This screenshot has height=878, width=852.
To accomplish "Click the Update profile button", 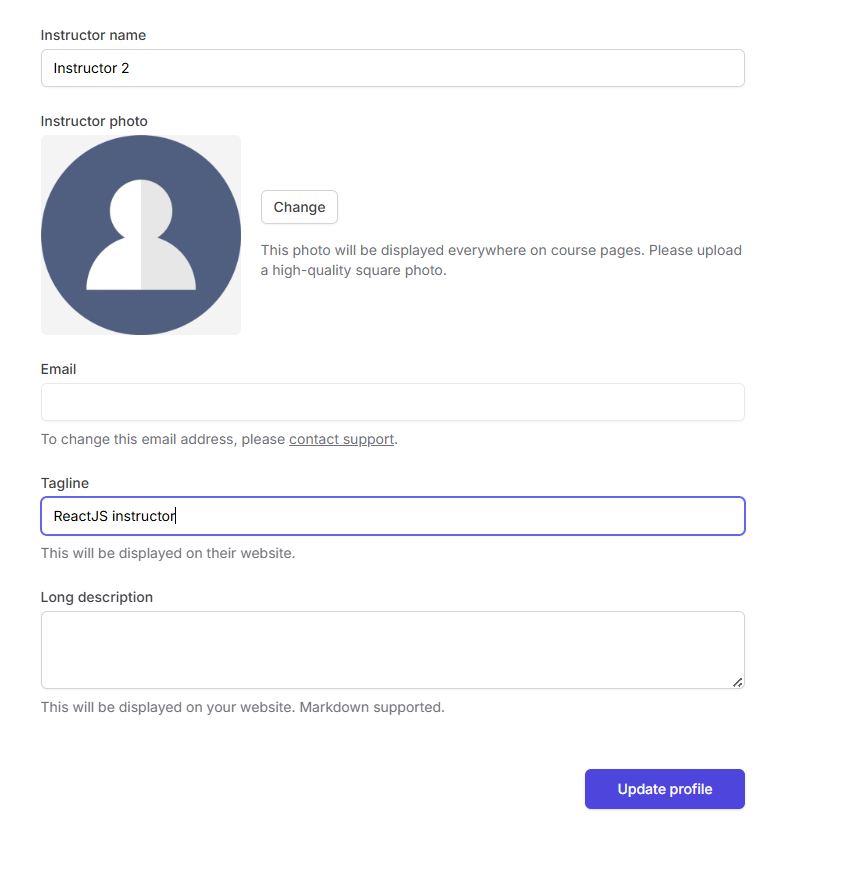I will [x=664, y=789].
